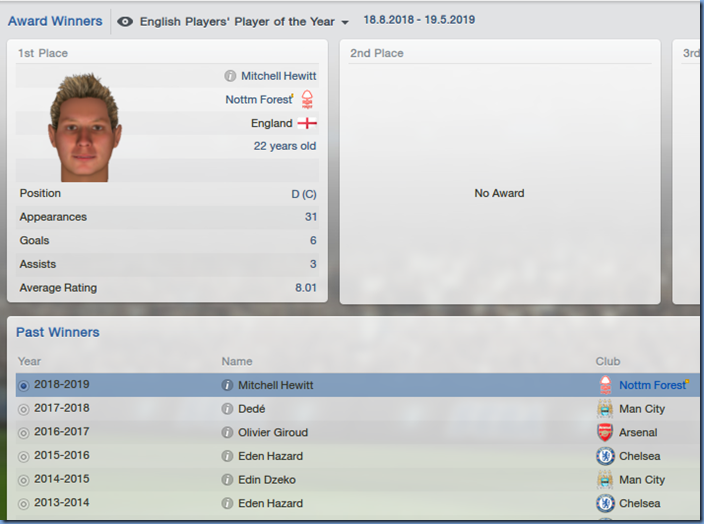The image size is (704, 524).
Task: Click Man City badge in 2017-2018 row
Action: pos(605,409)
